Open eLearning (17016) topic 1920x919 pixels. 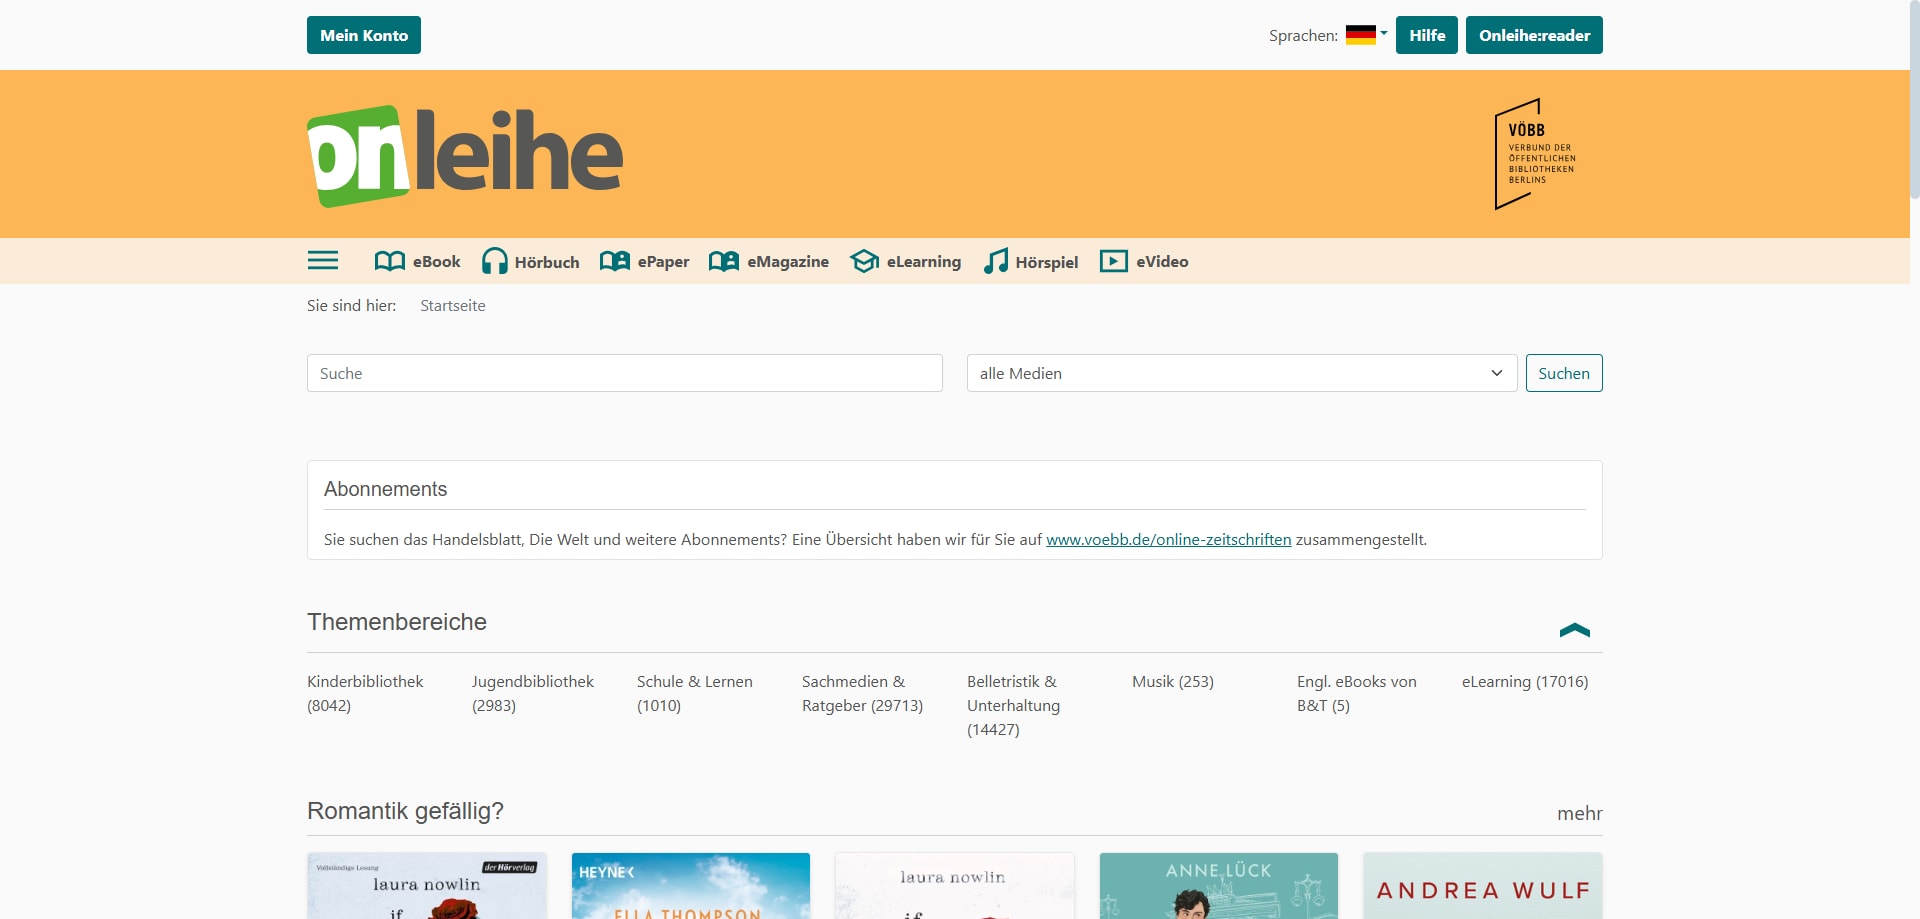pos(1525,681)
